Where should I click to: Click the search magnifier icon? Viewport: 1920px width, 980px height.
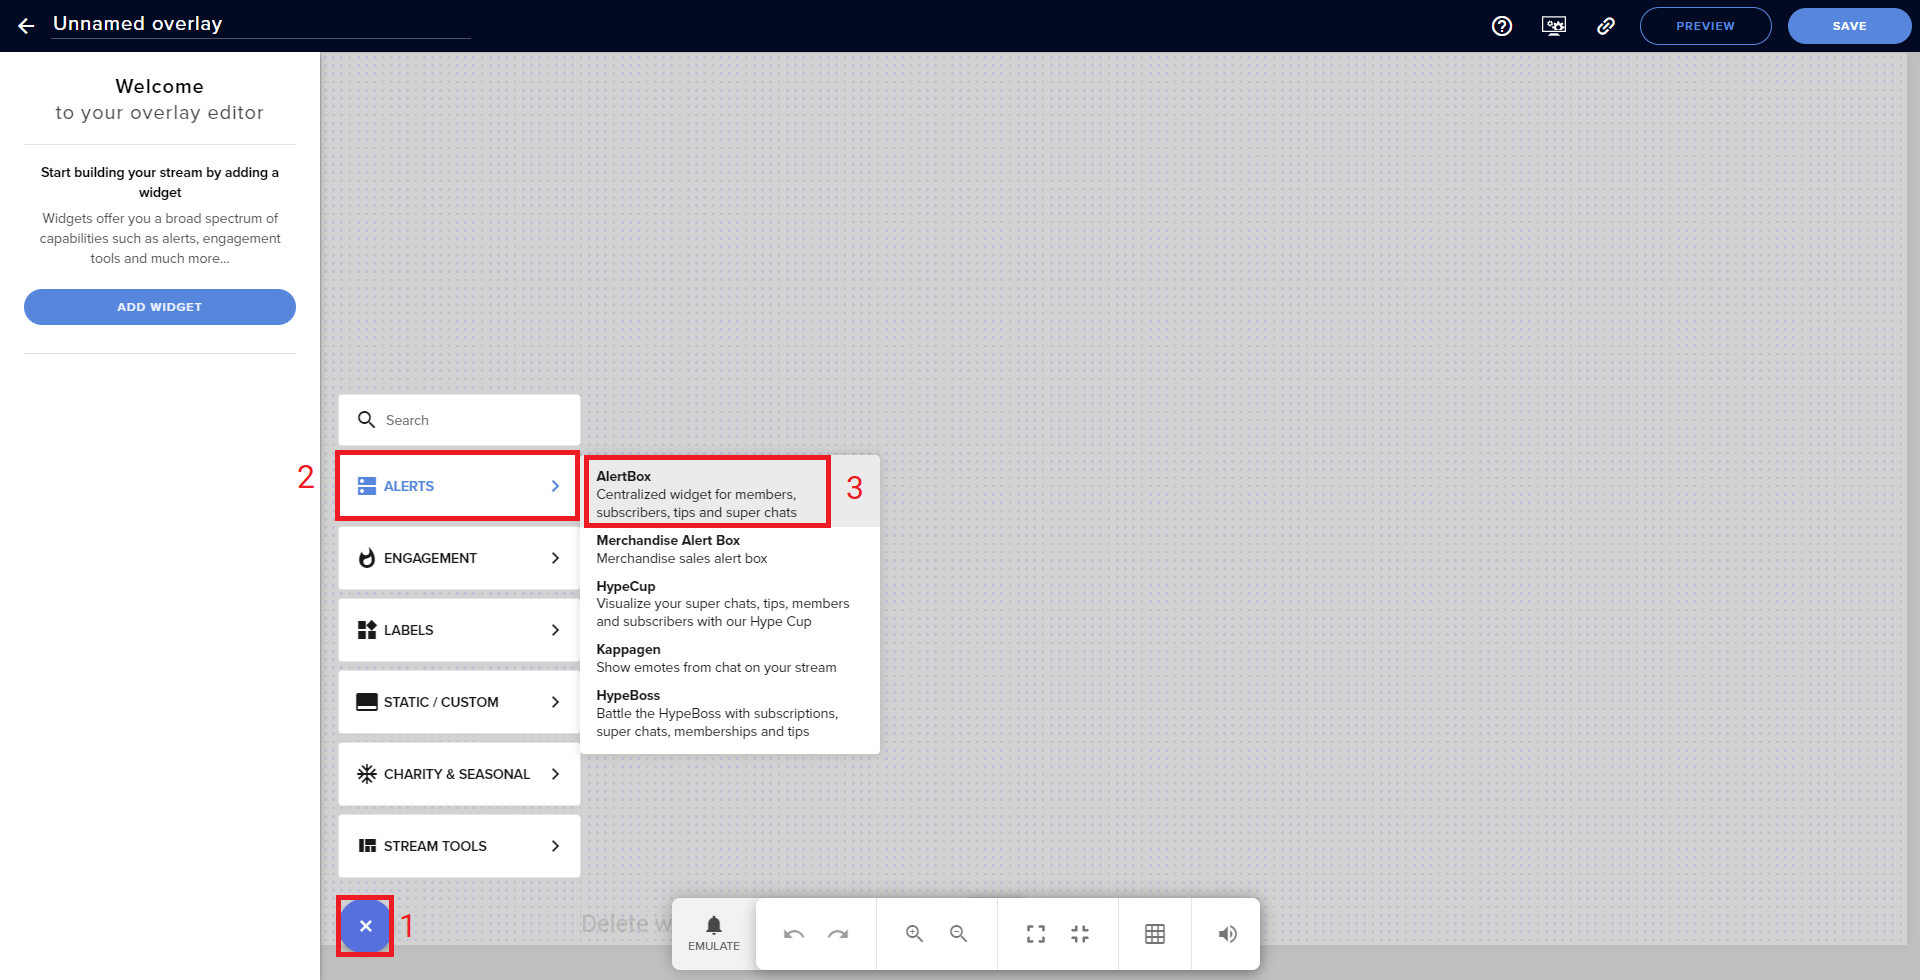(x=367, y=420)
